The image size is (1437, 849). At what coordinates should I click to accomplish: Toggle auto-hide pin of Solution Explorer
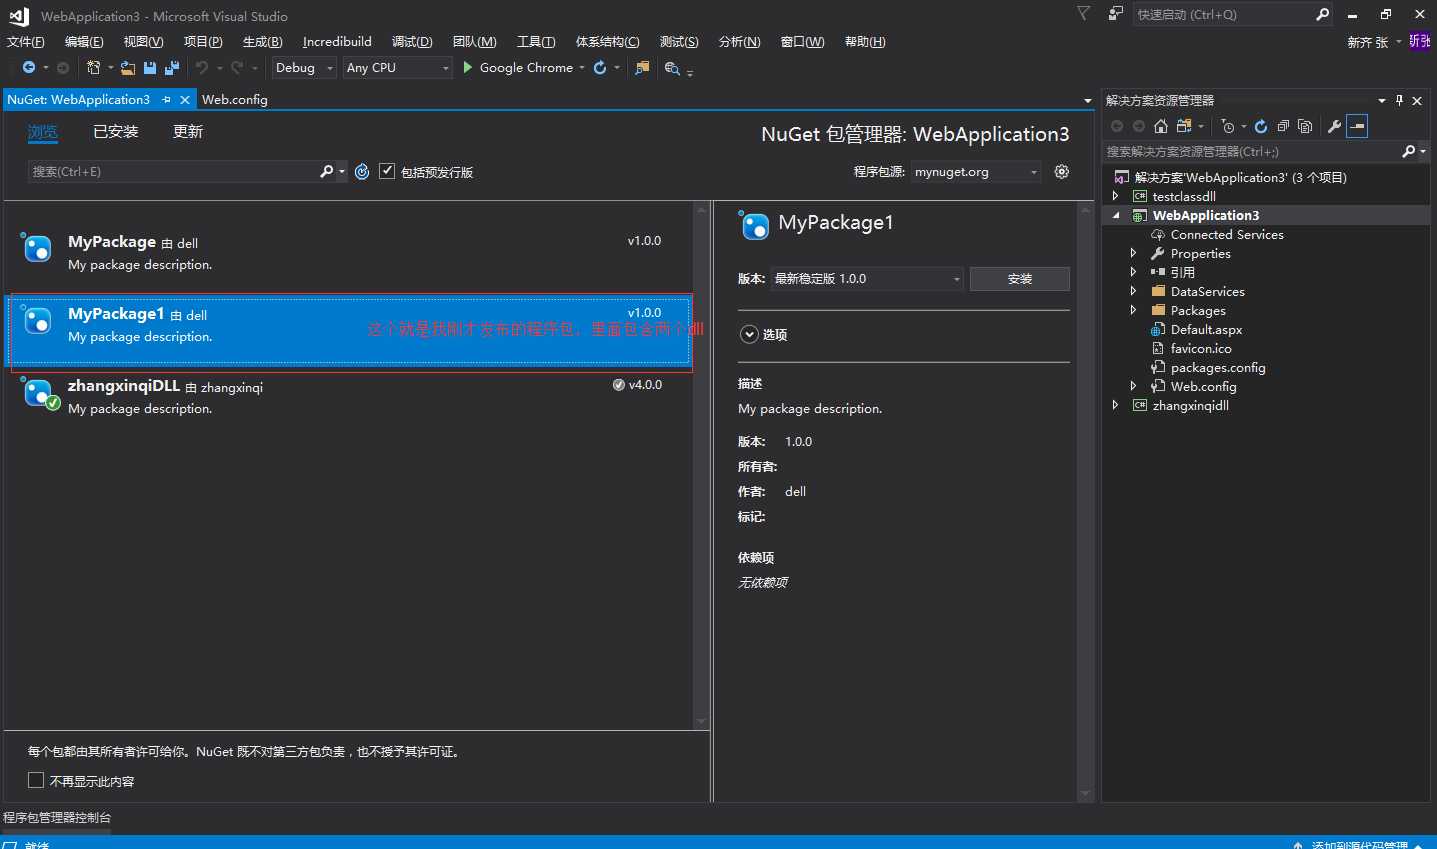click(1399, 100)
